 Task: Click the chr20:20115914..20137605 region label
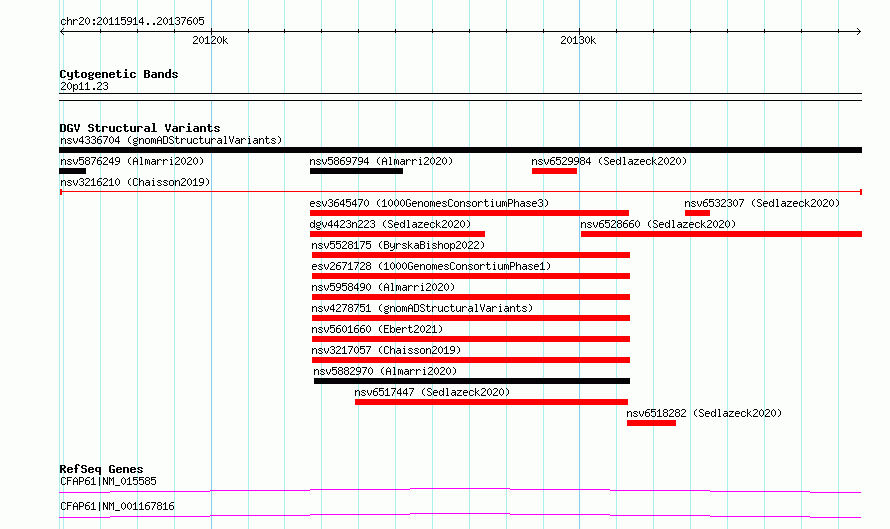click(132, 21)
